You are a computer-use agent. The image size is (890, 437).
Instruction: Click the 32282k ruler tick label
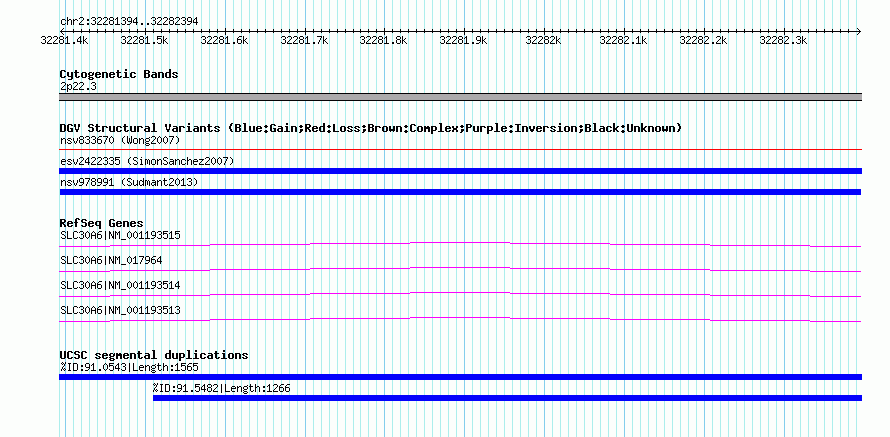[x=544, y=41]
